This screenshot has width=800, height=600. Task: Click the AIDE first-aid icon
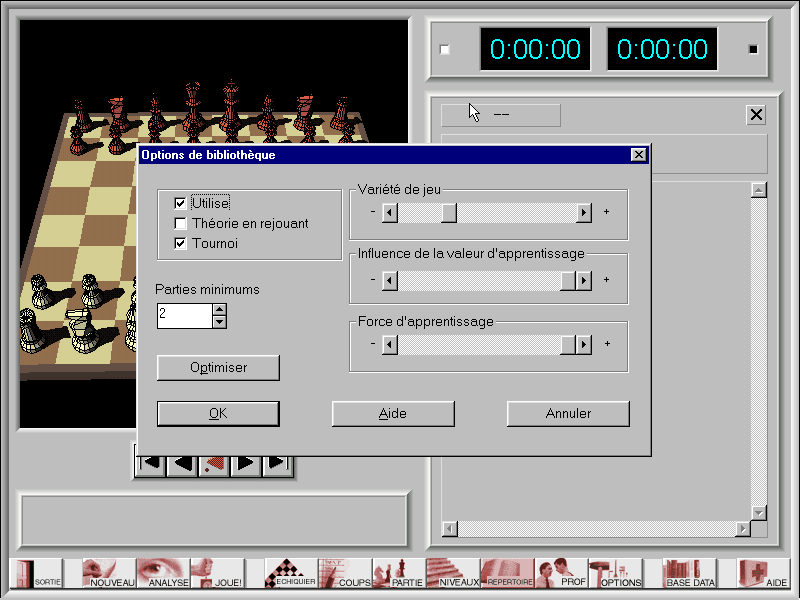763,573
